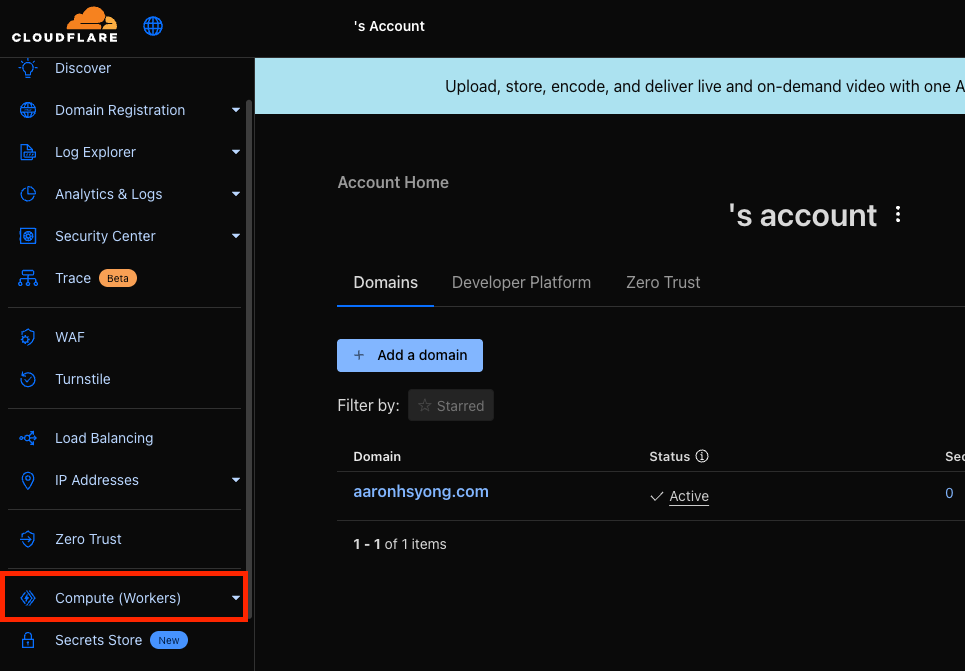Click the Cloudflare logo
965x671 pixels.
[65, 25]
